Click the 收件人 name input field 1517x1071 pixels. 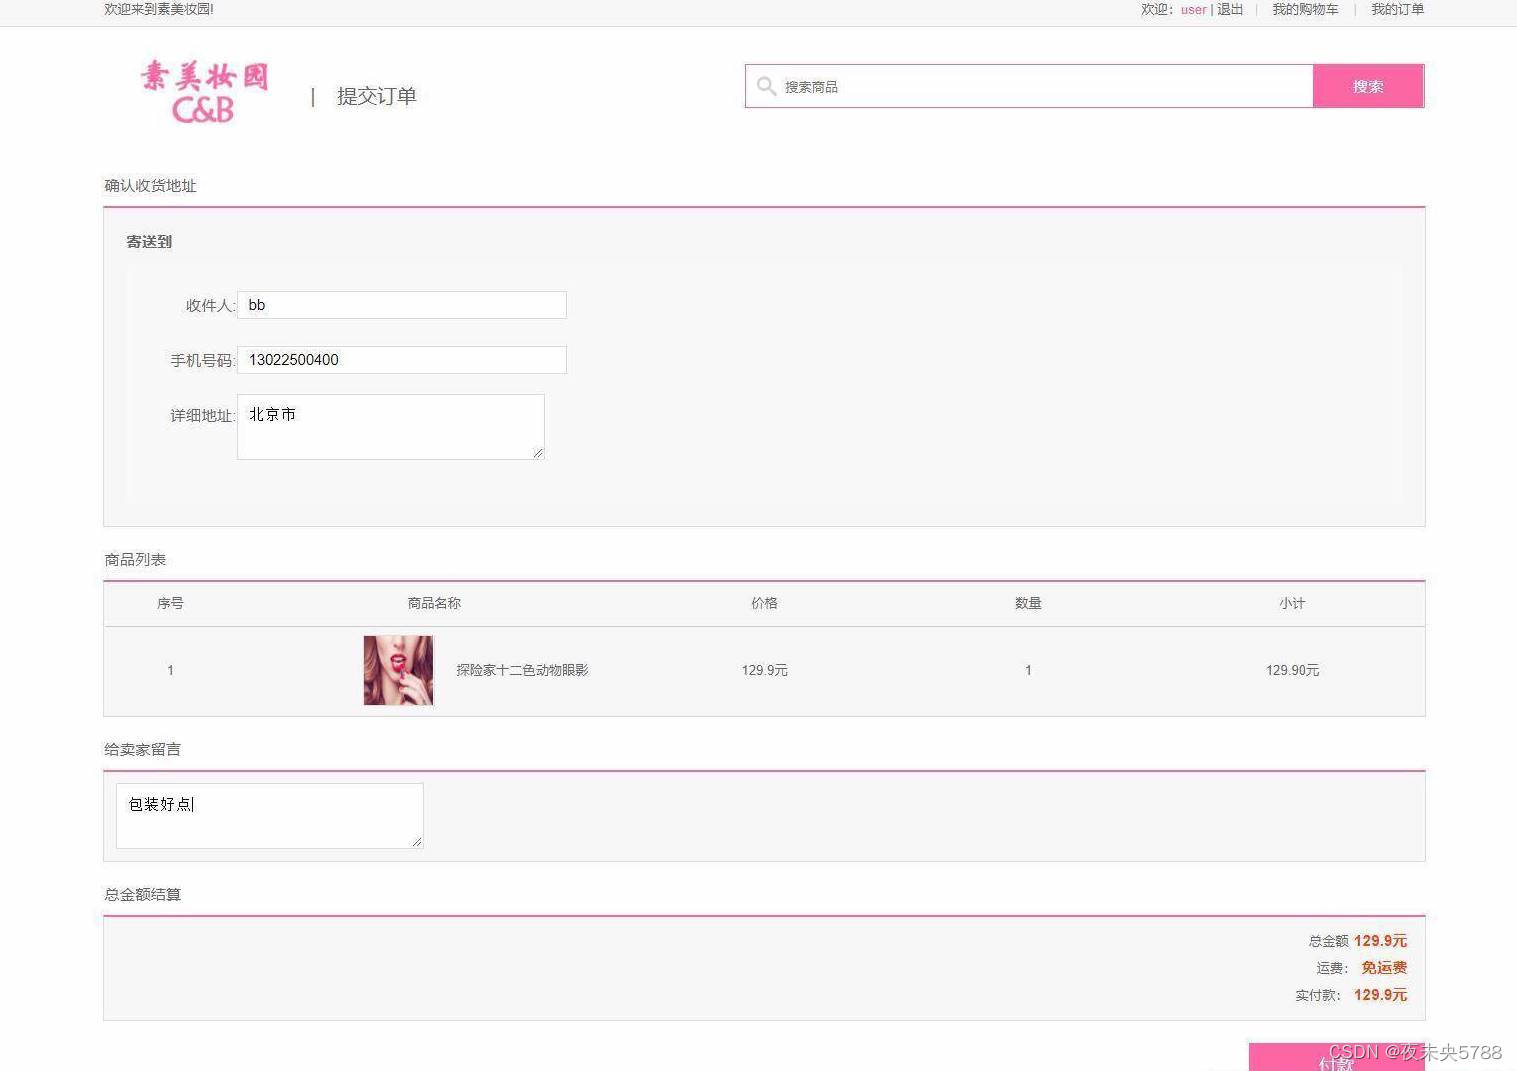[402, 305]
